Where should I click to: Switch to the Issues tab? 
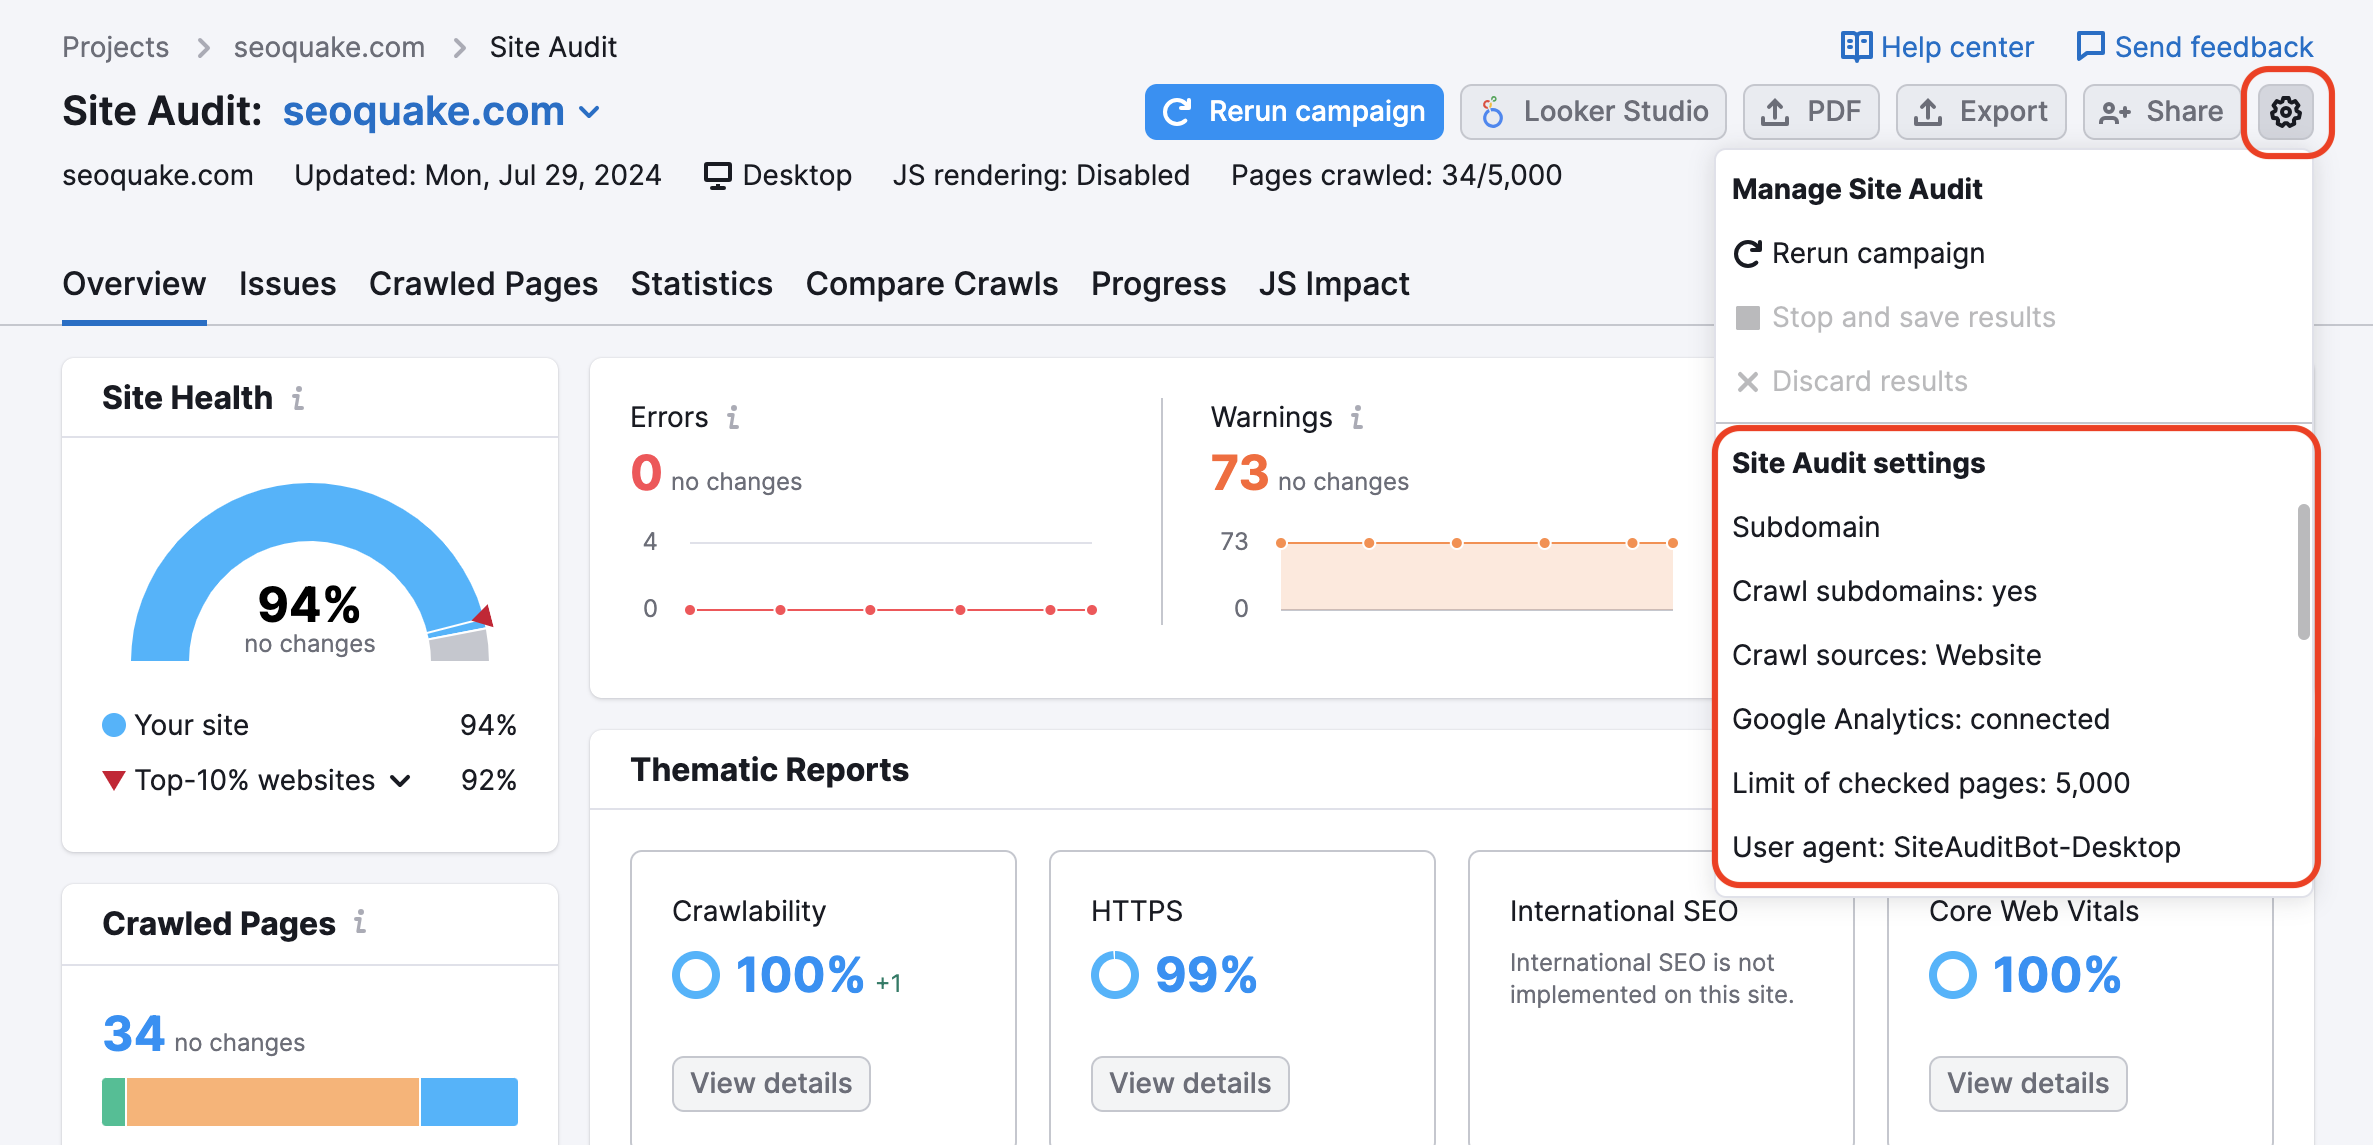(287, 284)
